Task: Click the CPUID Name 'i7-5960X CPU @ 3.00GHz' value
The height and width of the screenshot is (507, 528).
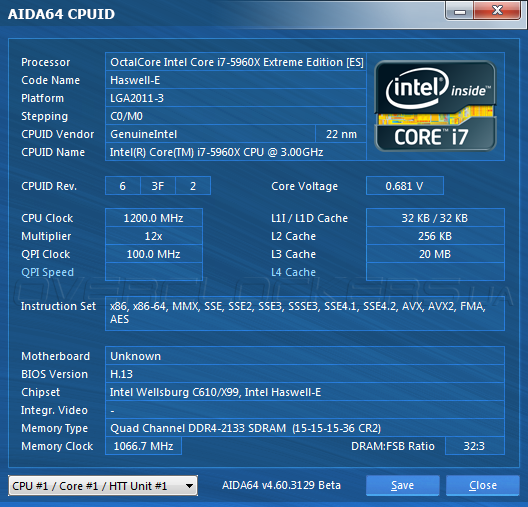Action: (236, 152)
